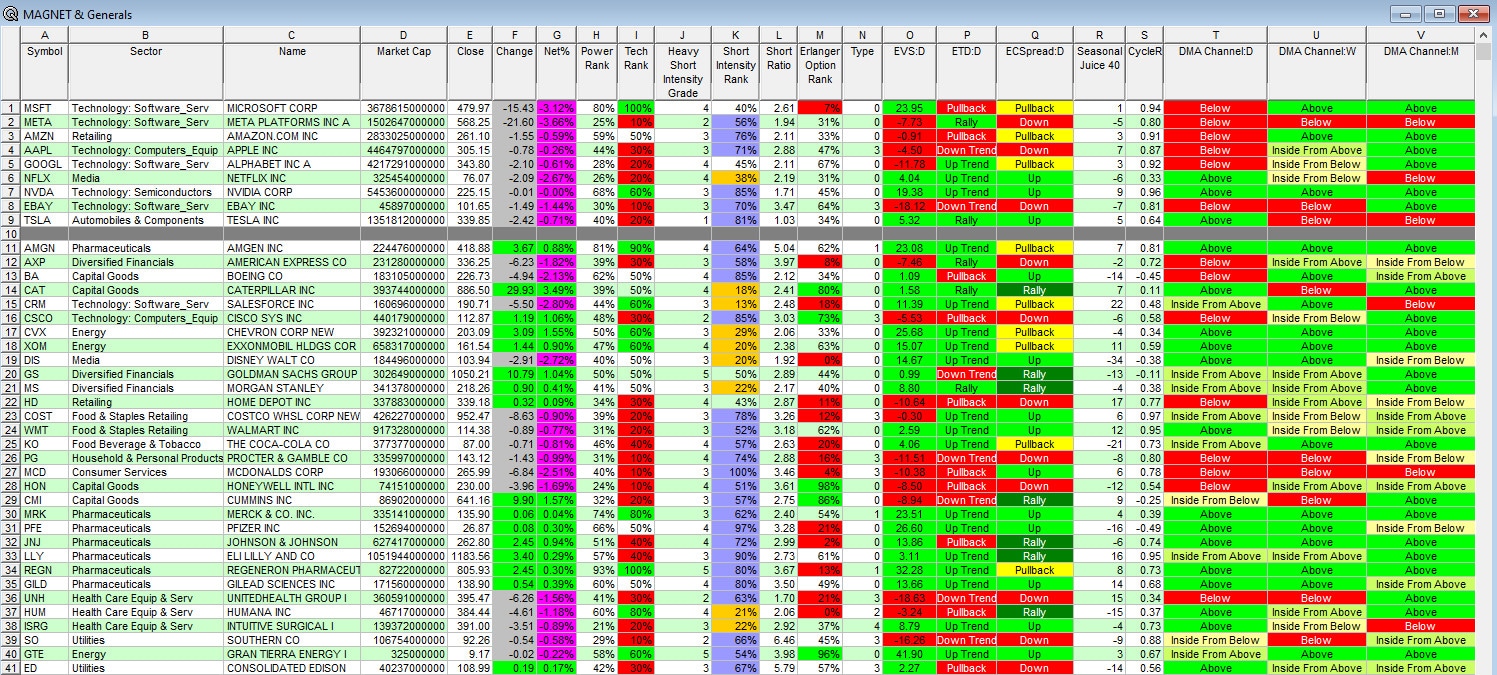Viewport: 1497px width, 675px height.
Task: Click Consumer Services sector cell
Action: (146, 471)
